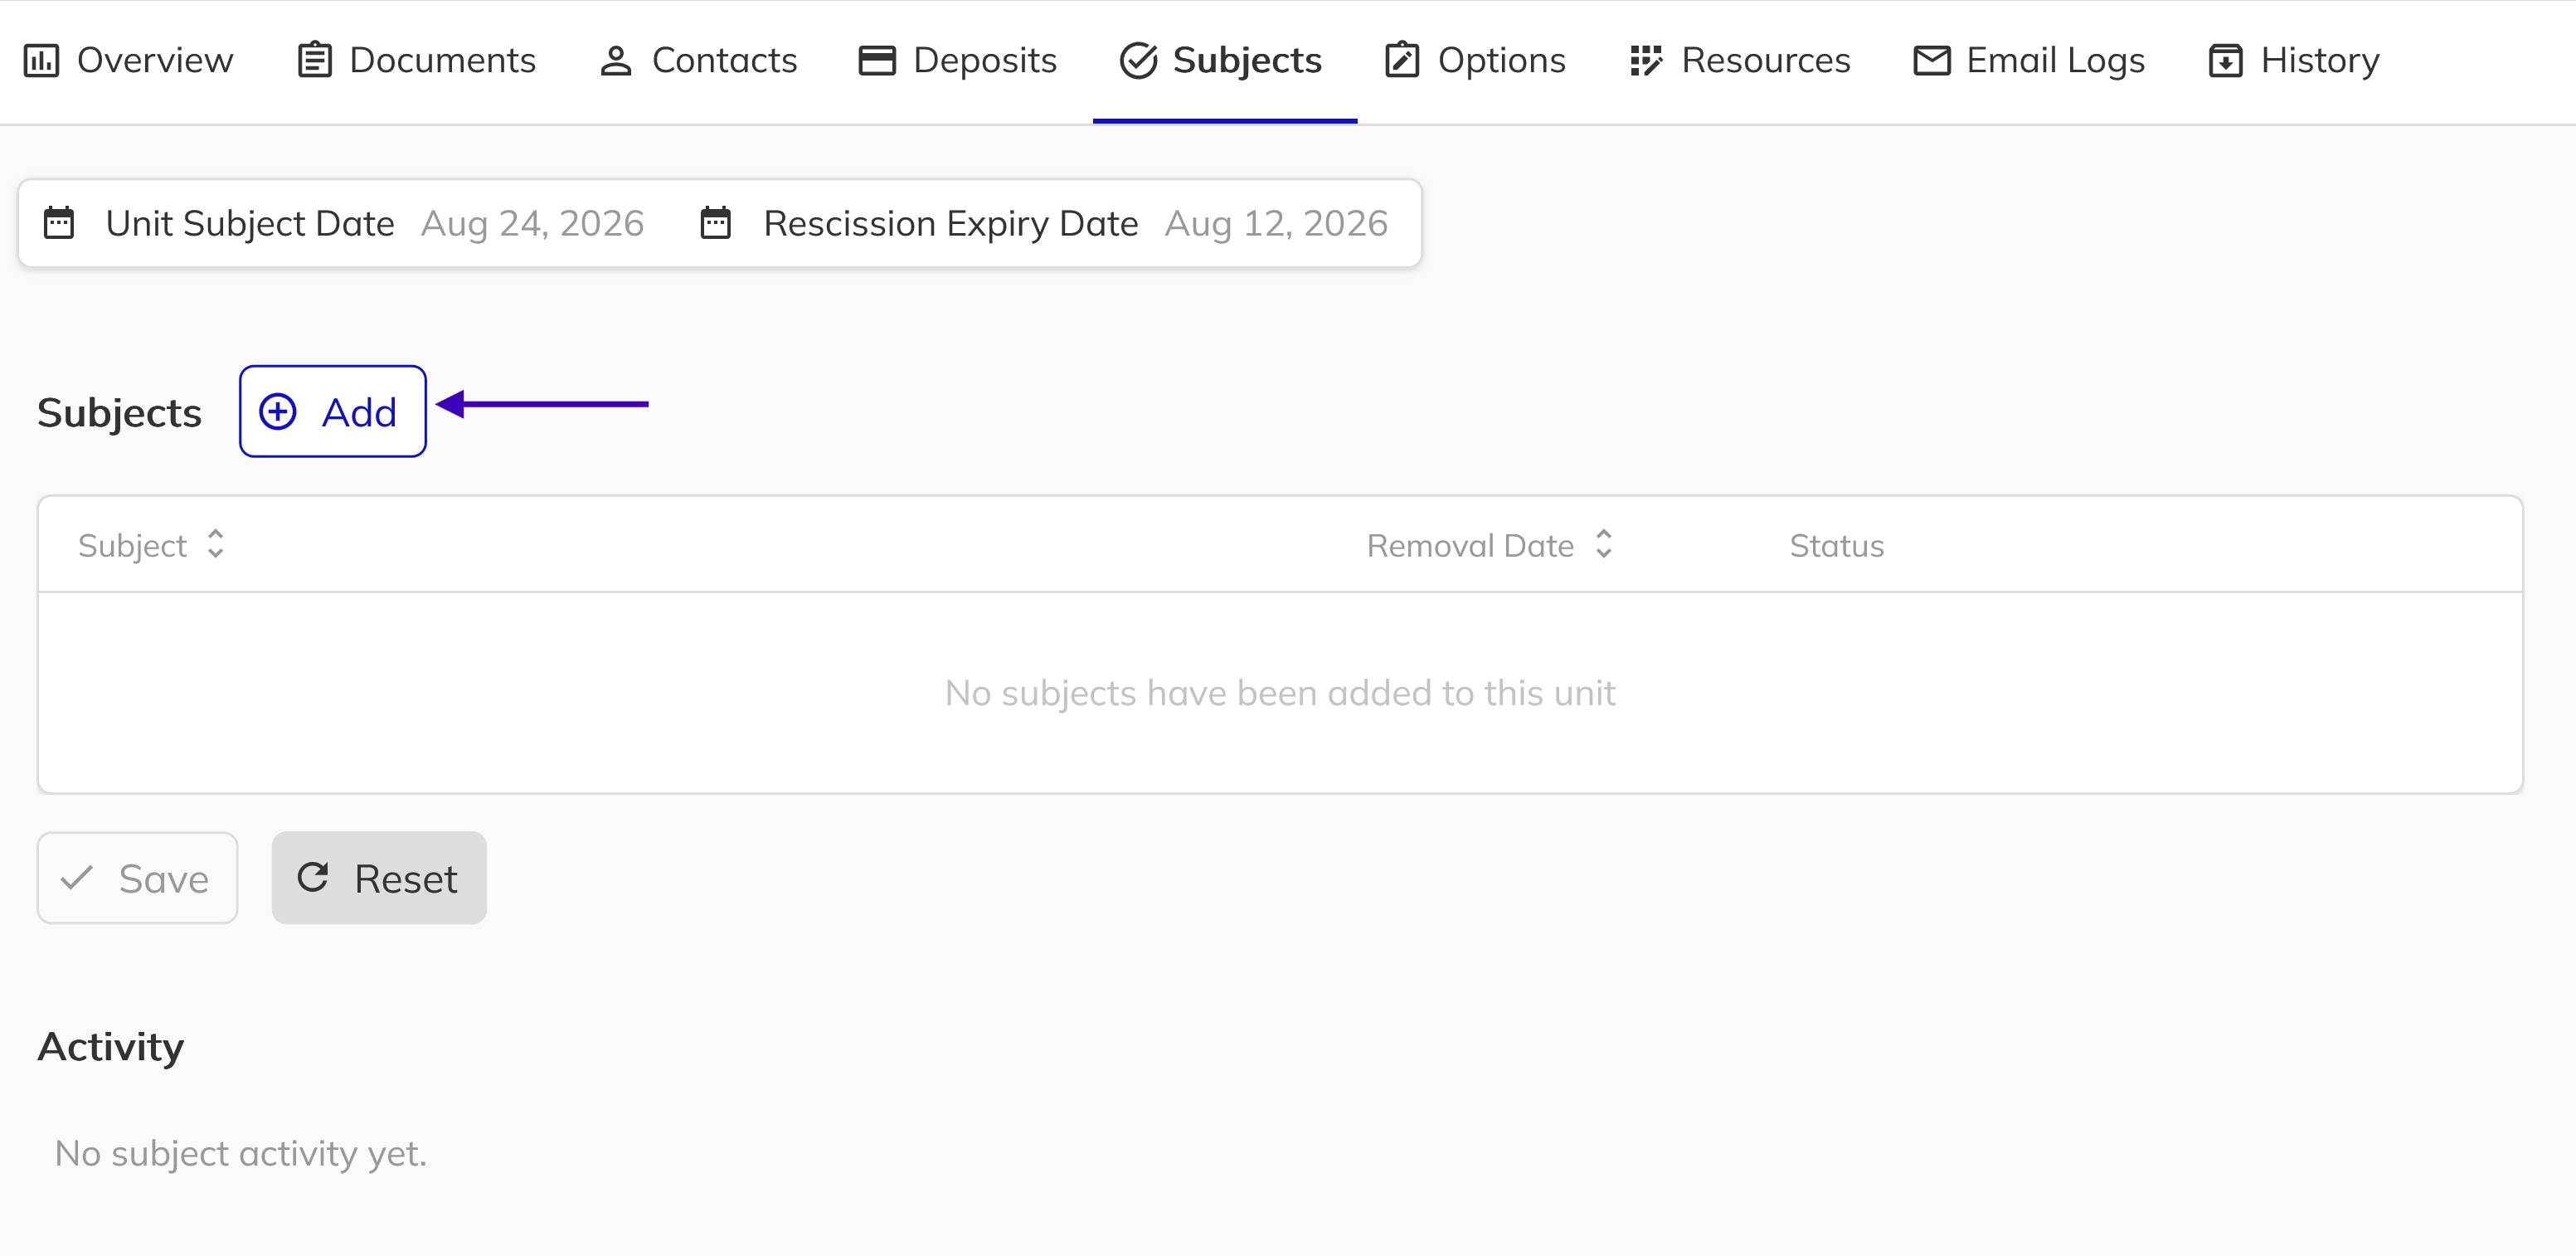
Task: Click the Resources grid-pencil icon
Action: pos(1646,61)
